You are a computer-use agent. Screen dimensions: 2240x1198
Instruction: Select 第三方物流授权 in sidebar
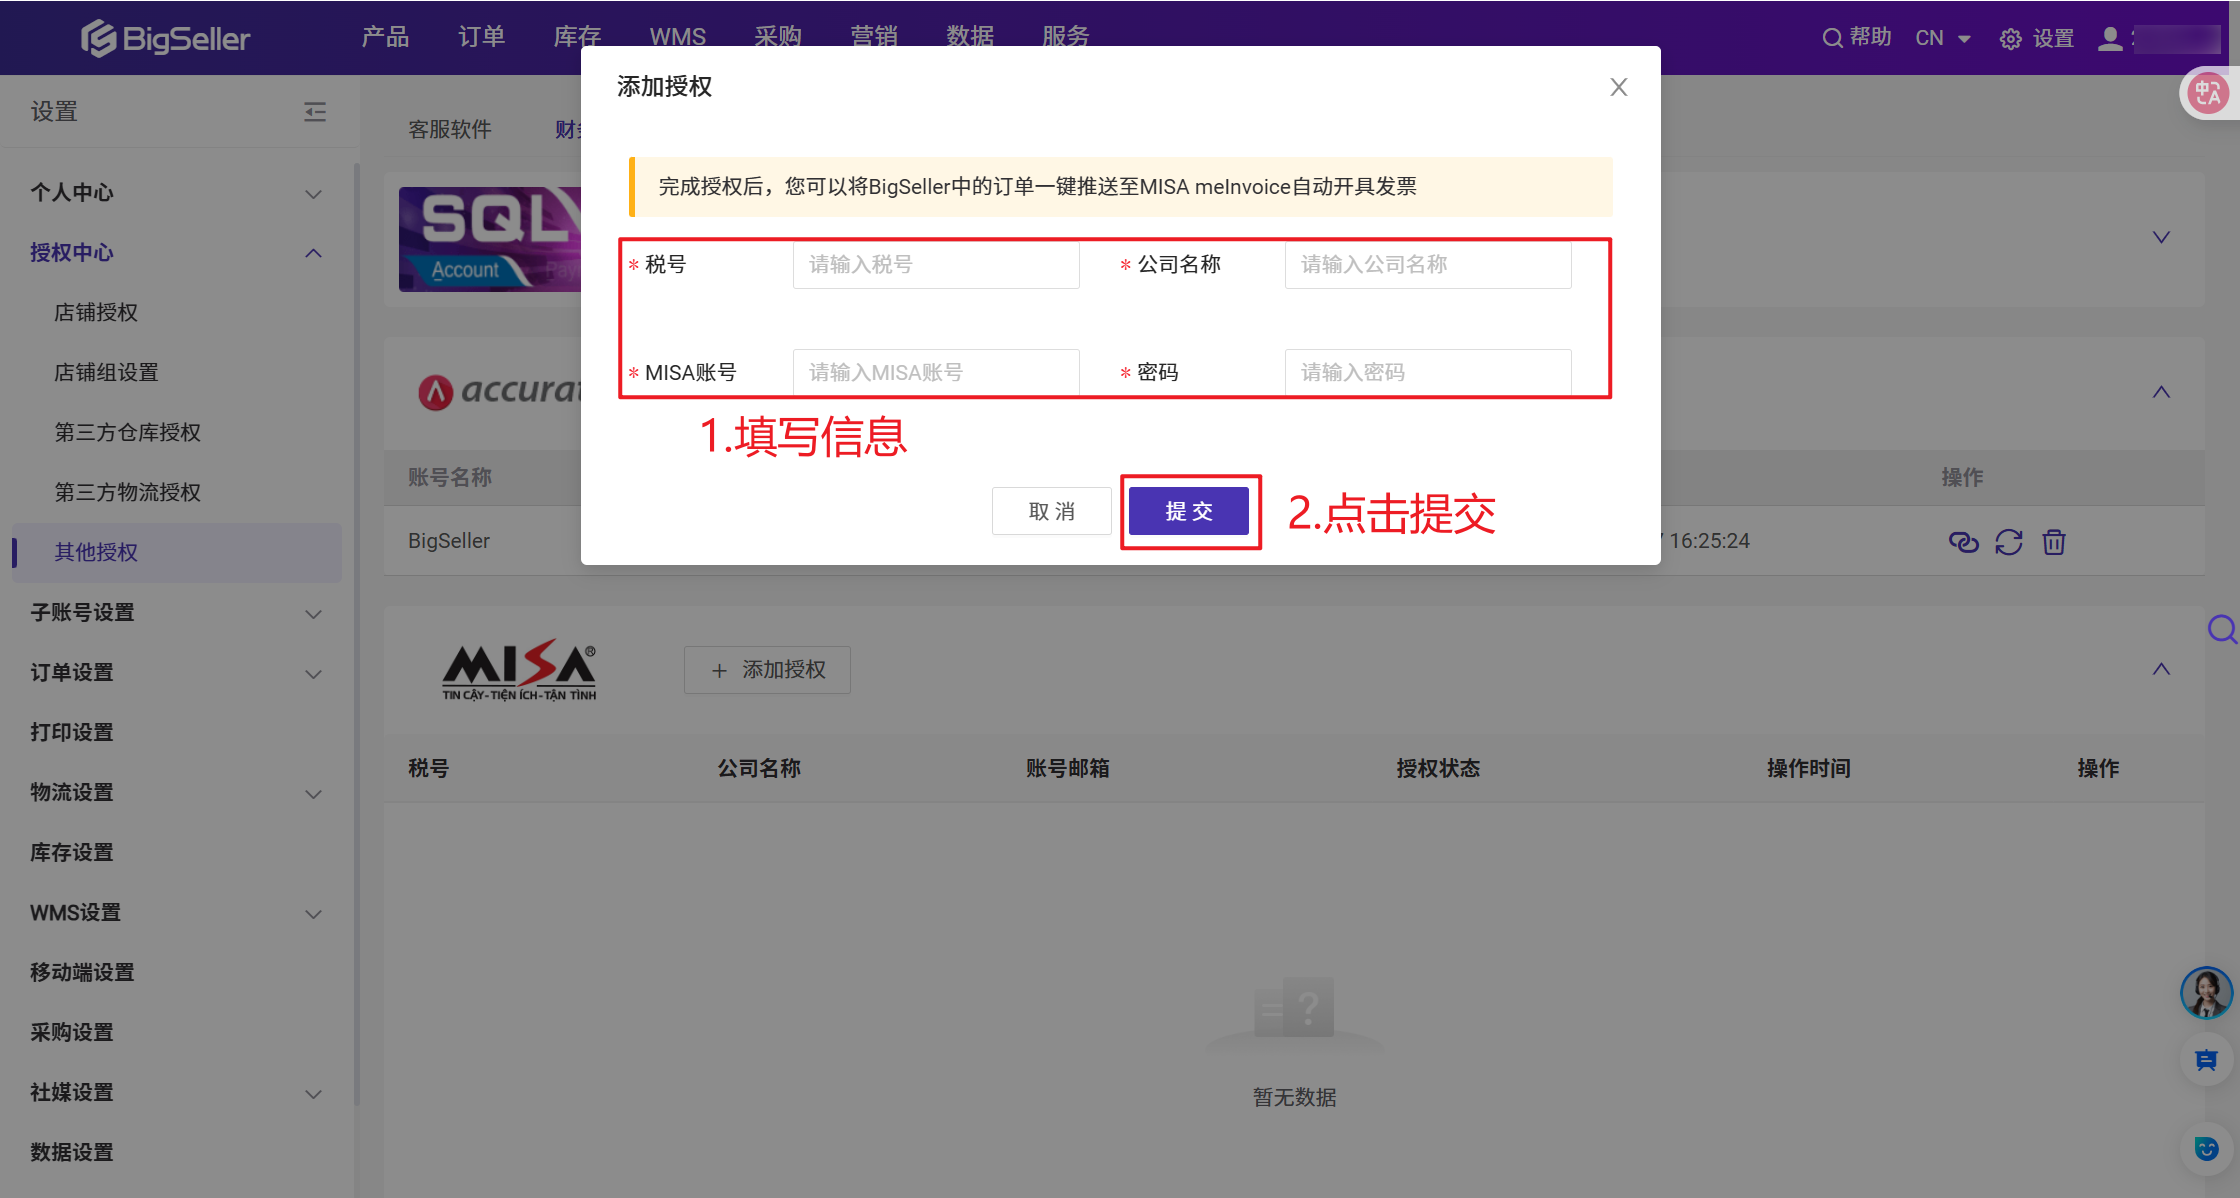click(x=127, y=493)
